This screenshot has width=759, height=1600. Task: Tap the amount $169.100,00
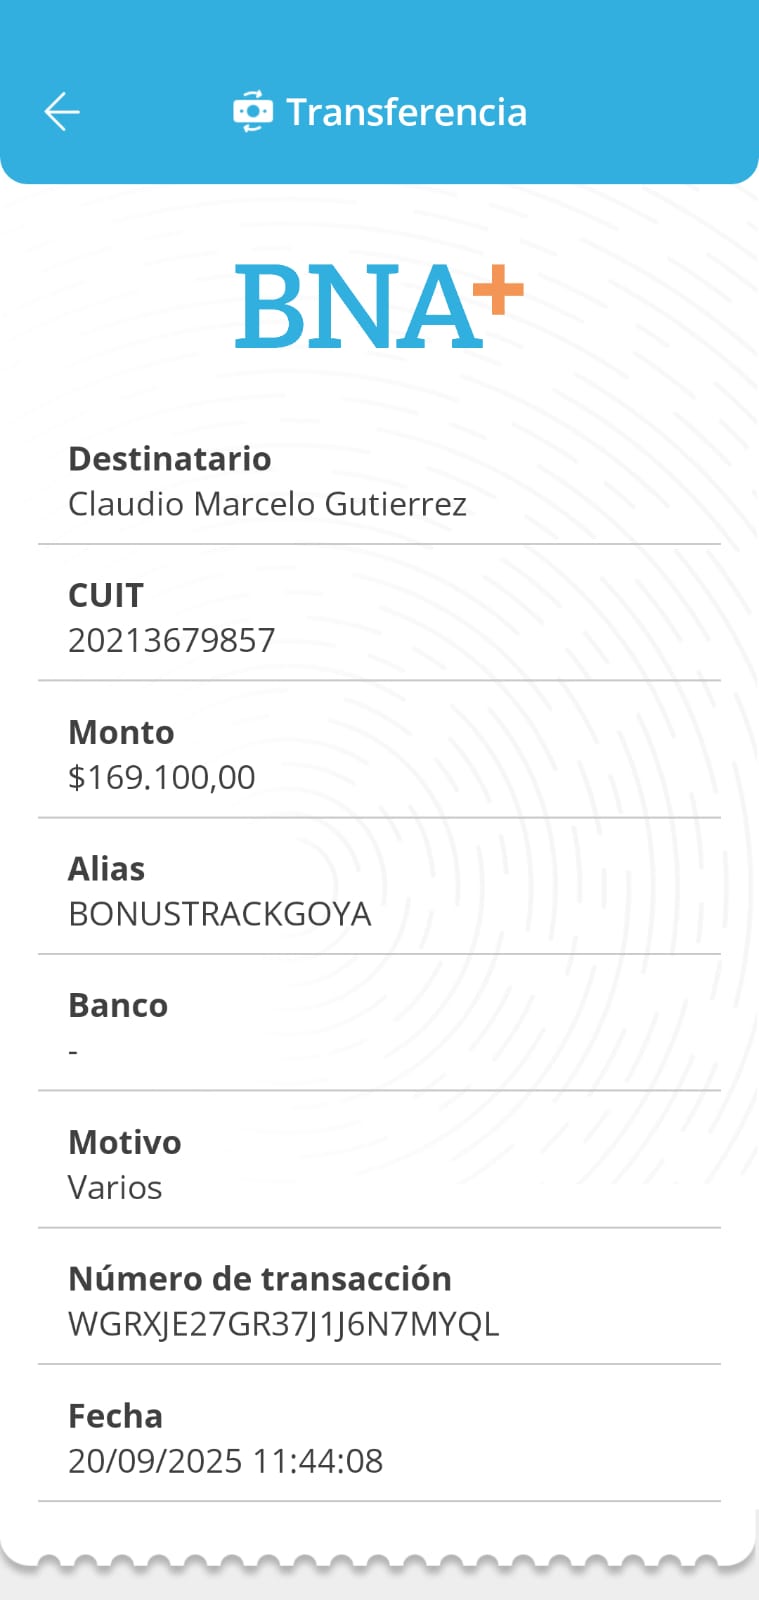click(161, 777)
